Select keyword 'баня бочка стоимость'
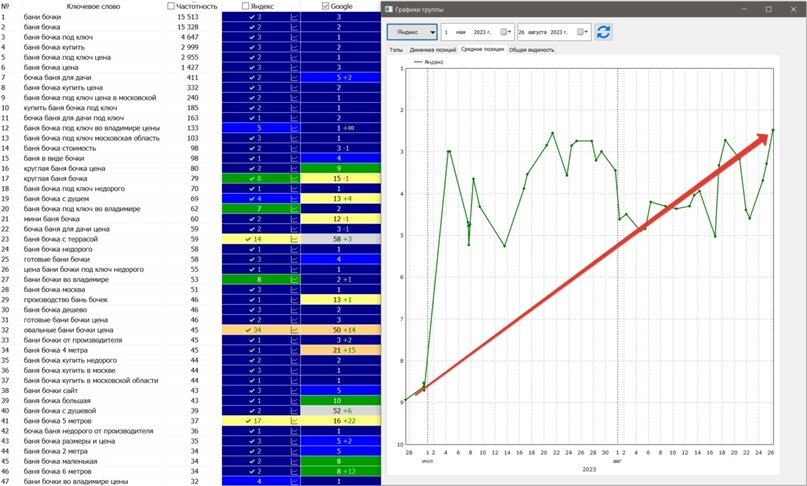 click(60, 148)
